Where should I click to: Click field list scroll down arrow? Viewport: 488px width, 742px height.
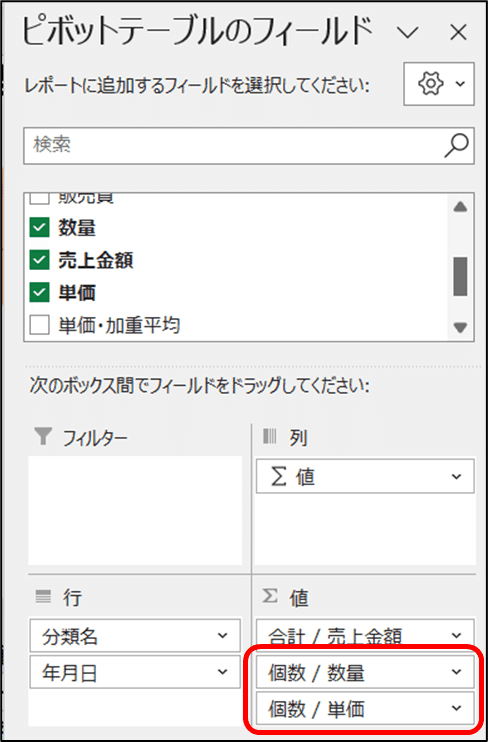460,327
